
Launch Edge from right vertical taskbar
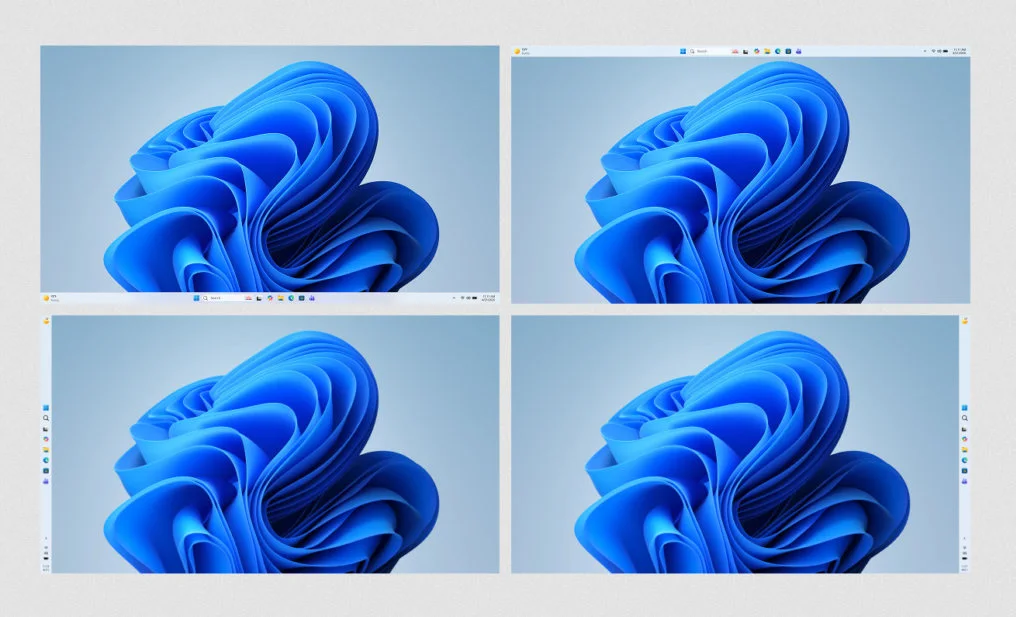point(965,460)
